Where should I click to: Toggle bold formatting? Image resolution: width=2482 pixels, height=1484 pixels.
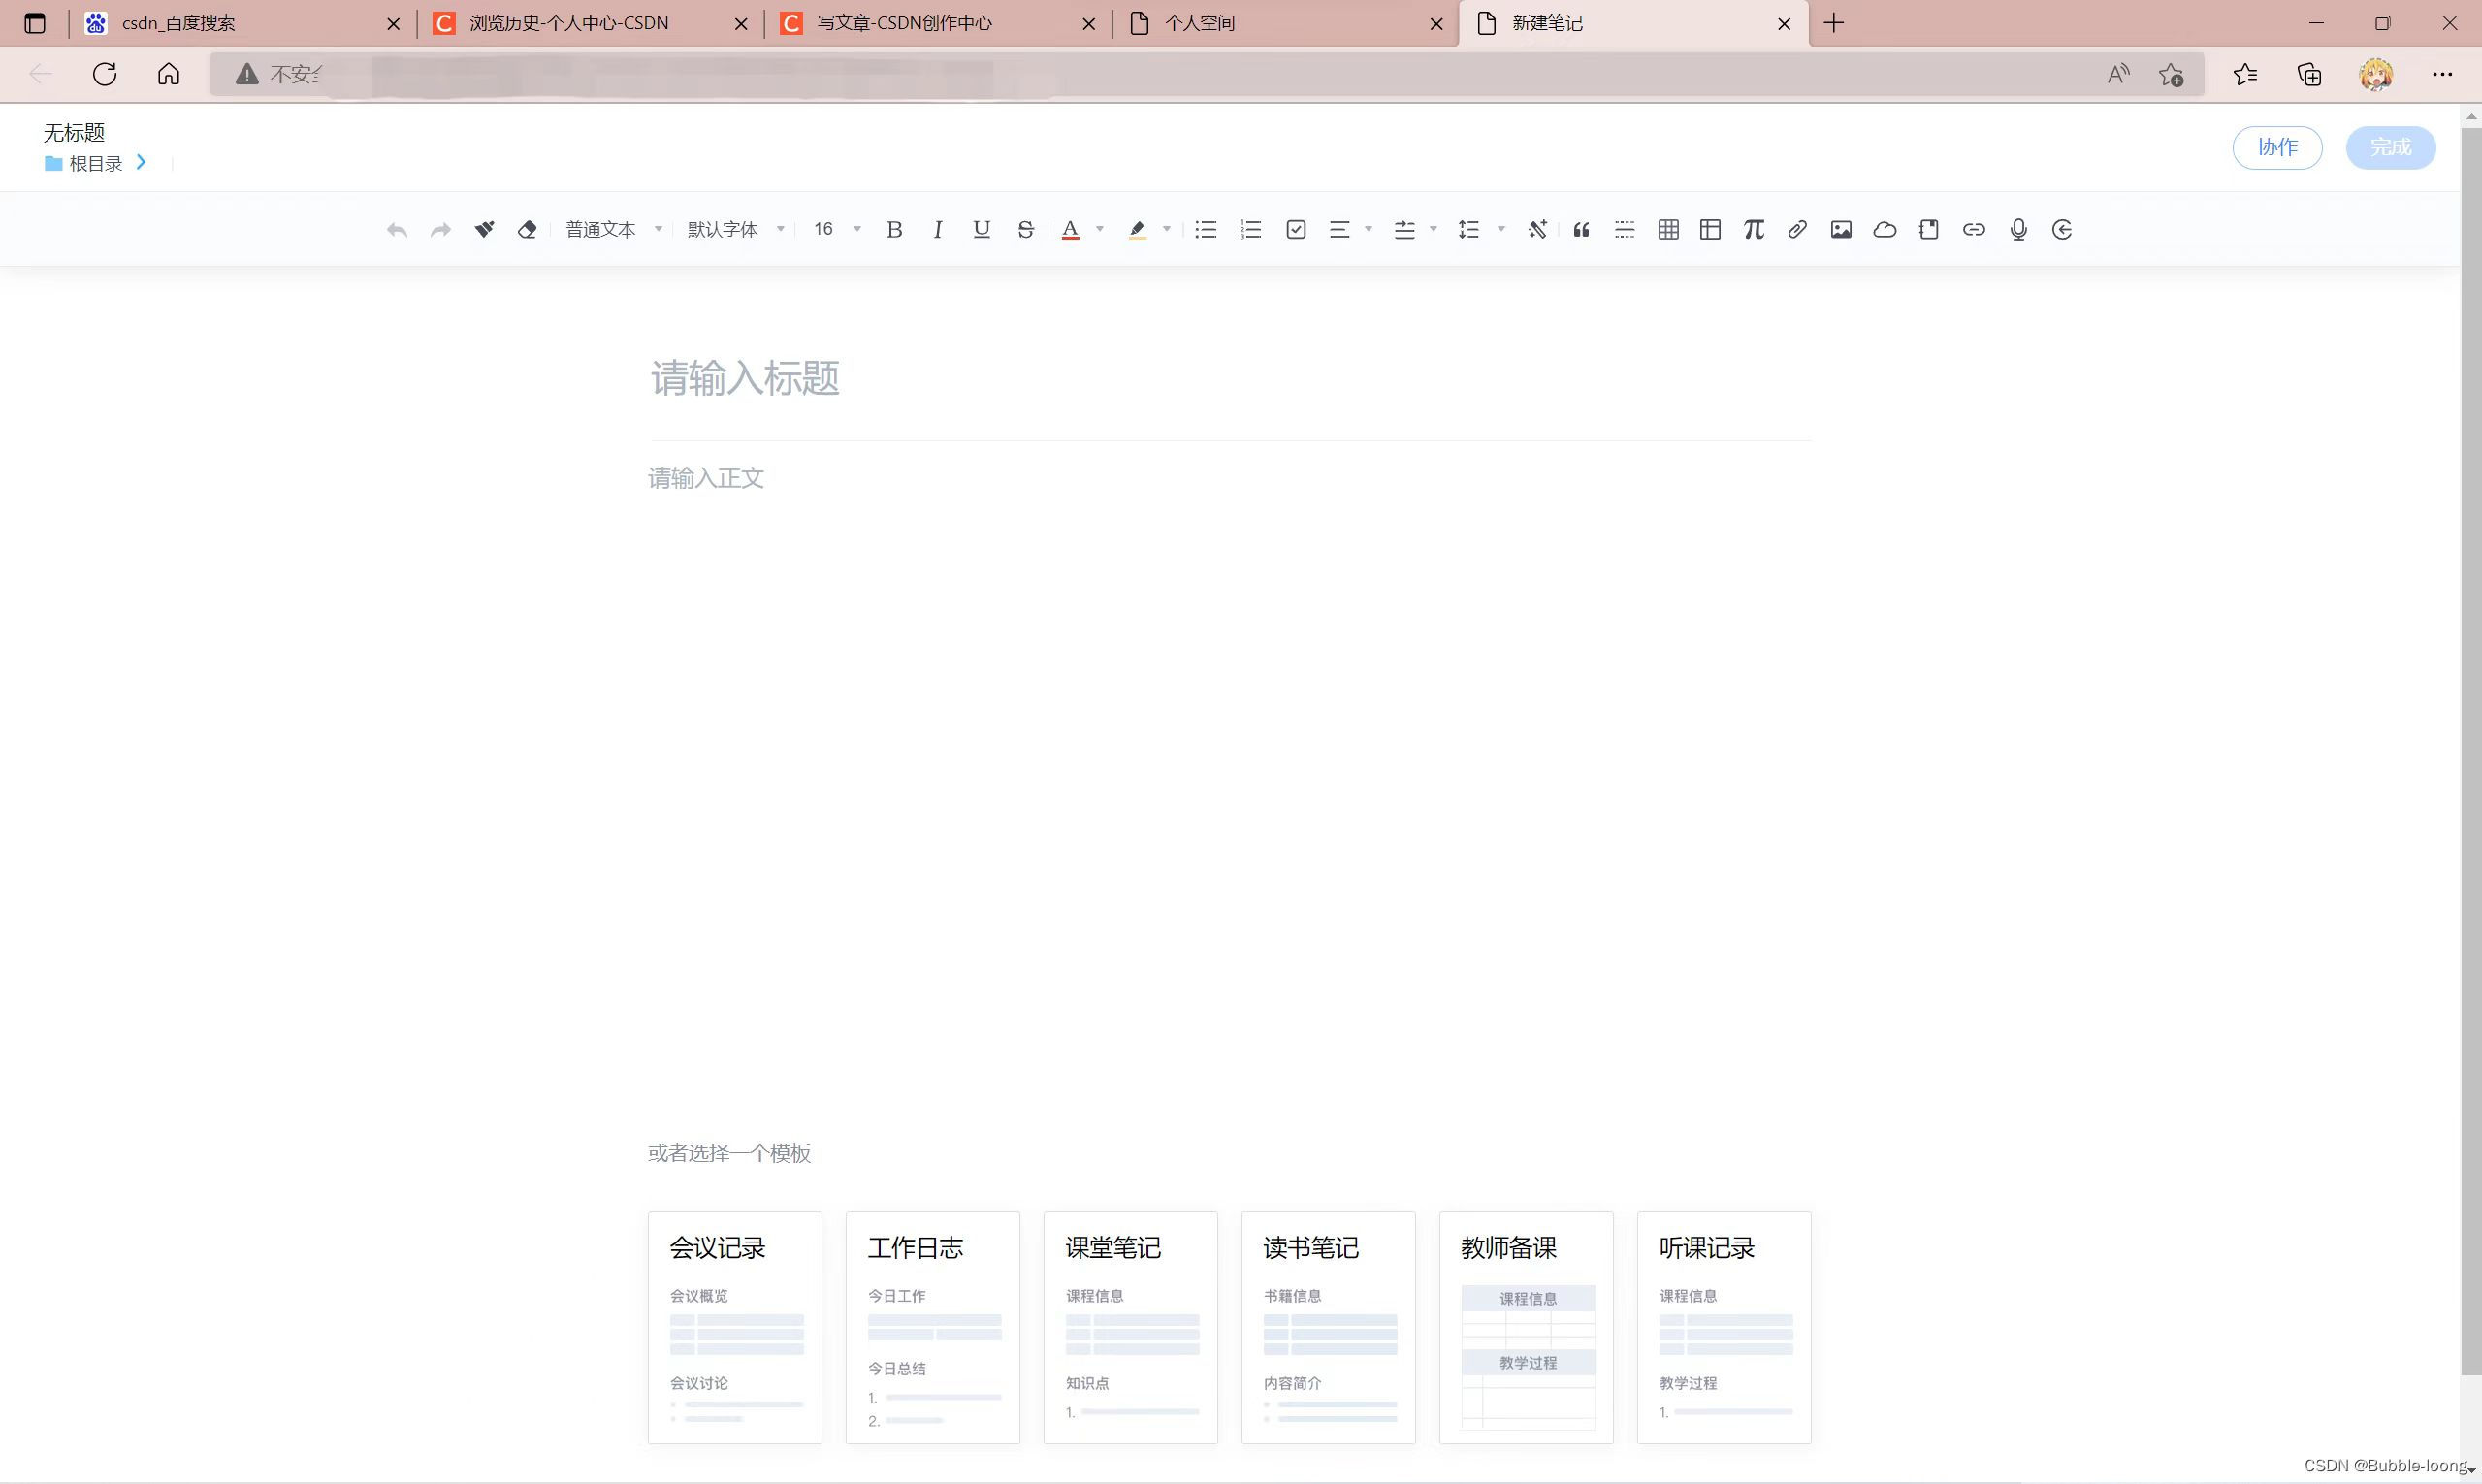tap(894, 229)
